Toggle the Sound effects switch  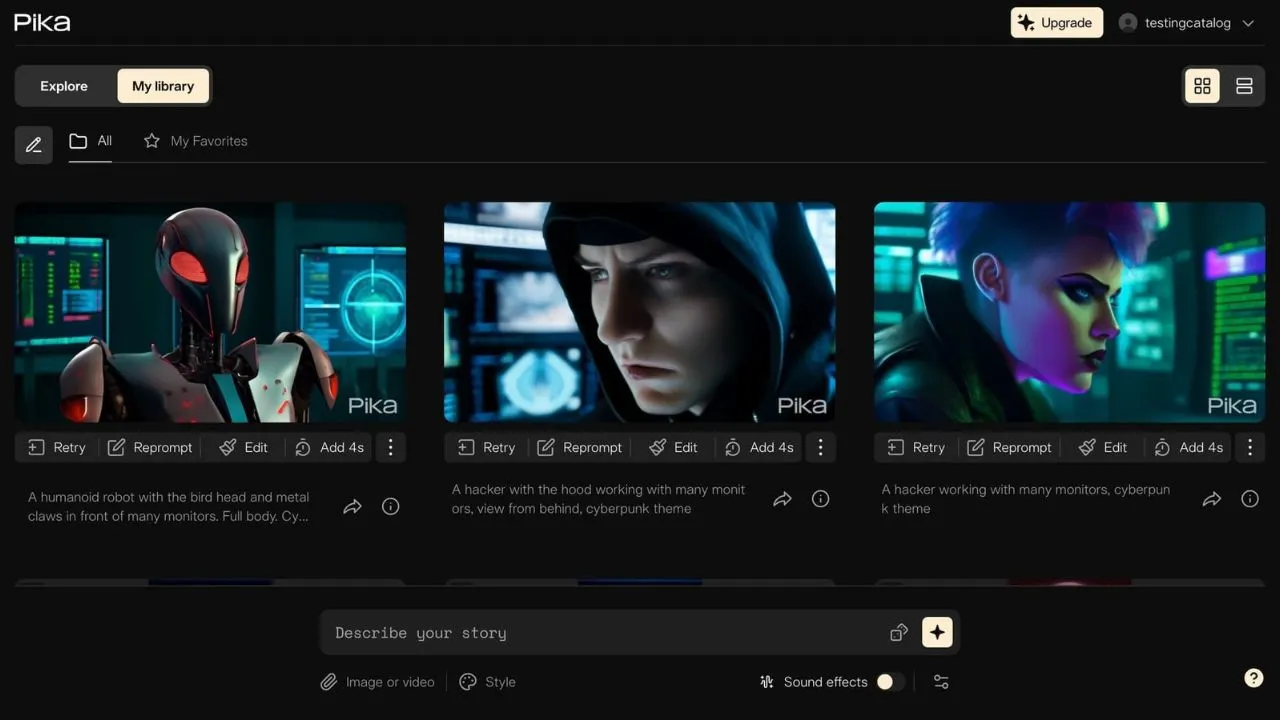click(890, 682)
